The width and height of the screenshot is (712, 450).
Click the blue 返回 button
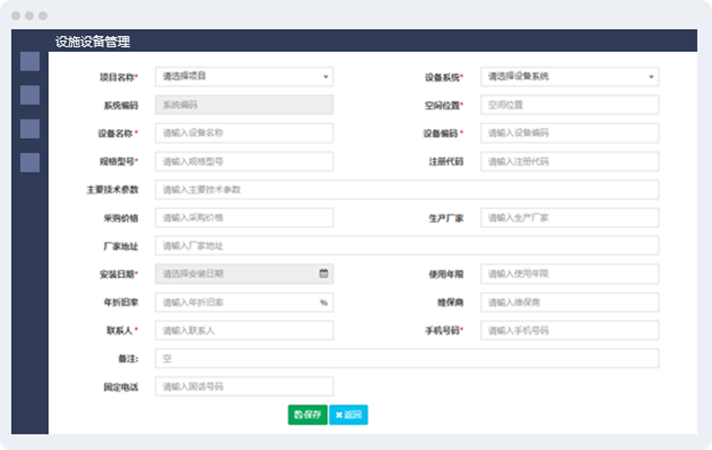point(348,415)
